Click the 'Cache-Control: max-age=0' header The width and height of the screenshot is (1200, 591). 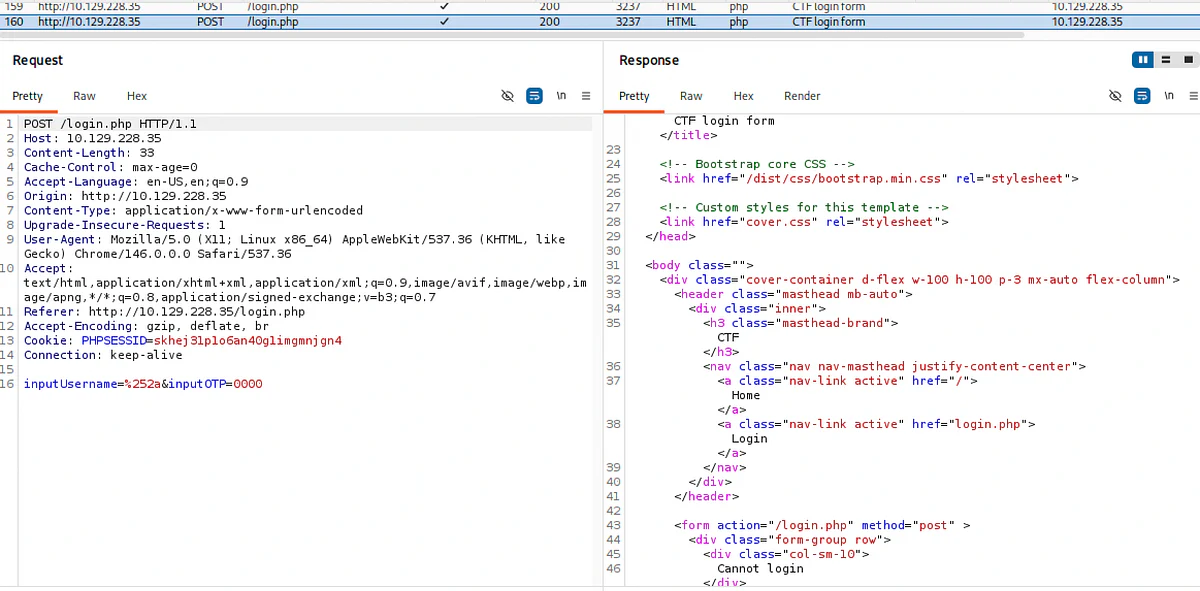click(111, 167)
